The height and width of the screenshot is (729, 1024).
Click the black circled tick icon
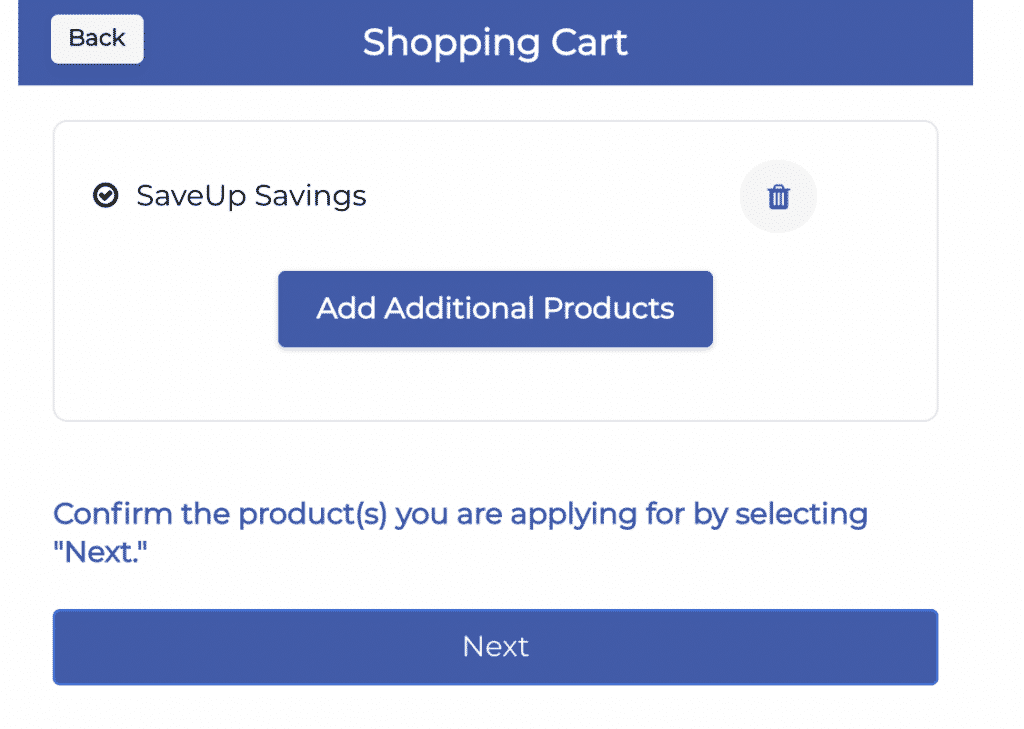click(105, 195)
